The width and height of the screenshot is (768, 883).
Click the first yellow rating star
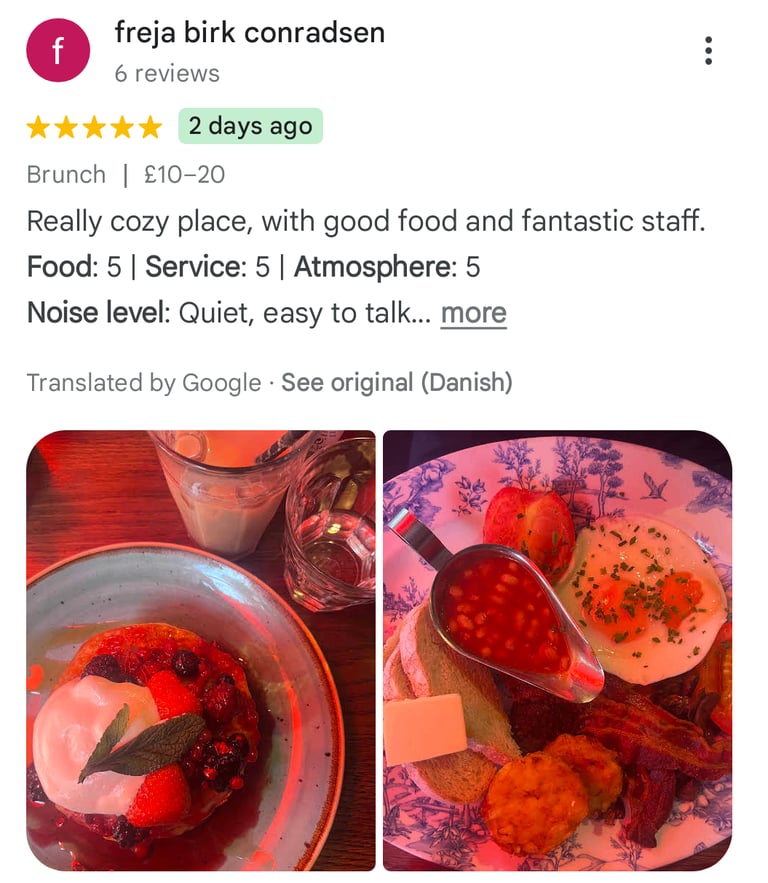[38, 127]
